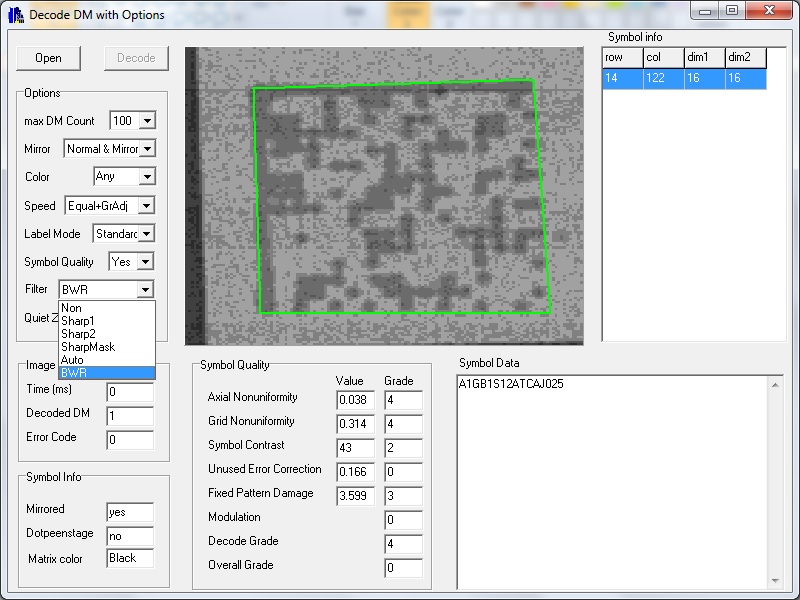The image size is (800, 600).
Task: Select col cell with value 122
Action: click(664, 79)
